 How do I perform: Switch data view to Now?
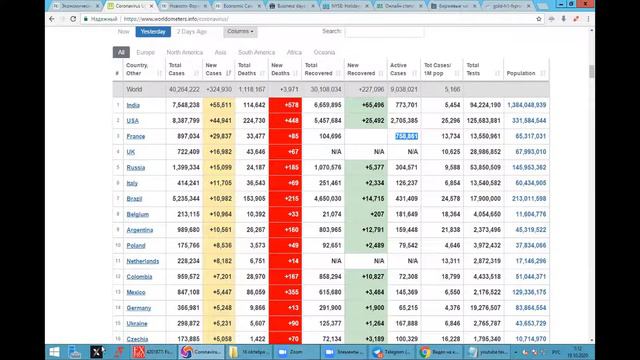pos(123,31)
